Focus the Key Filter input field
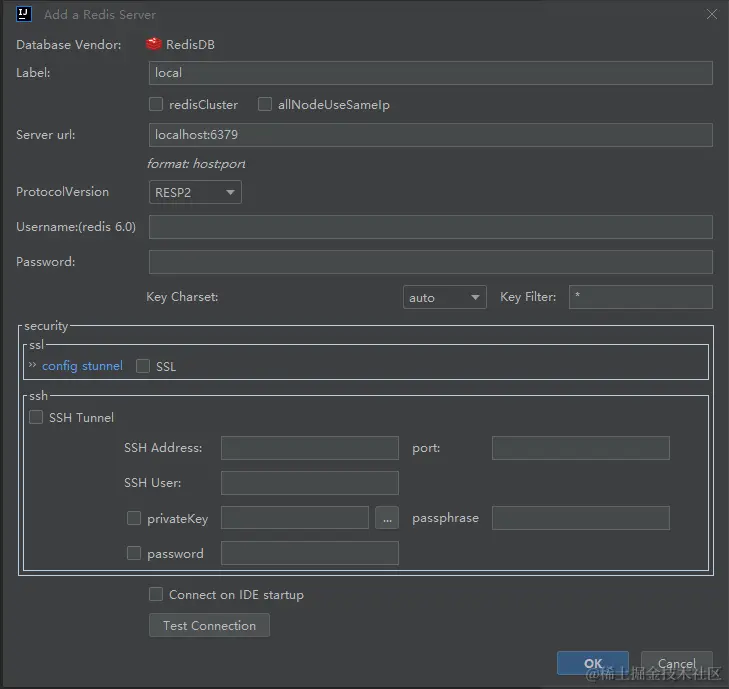This screenshot has width=729, height=689. (641, 297)
